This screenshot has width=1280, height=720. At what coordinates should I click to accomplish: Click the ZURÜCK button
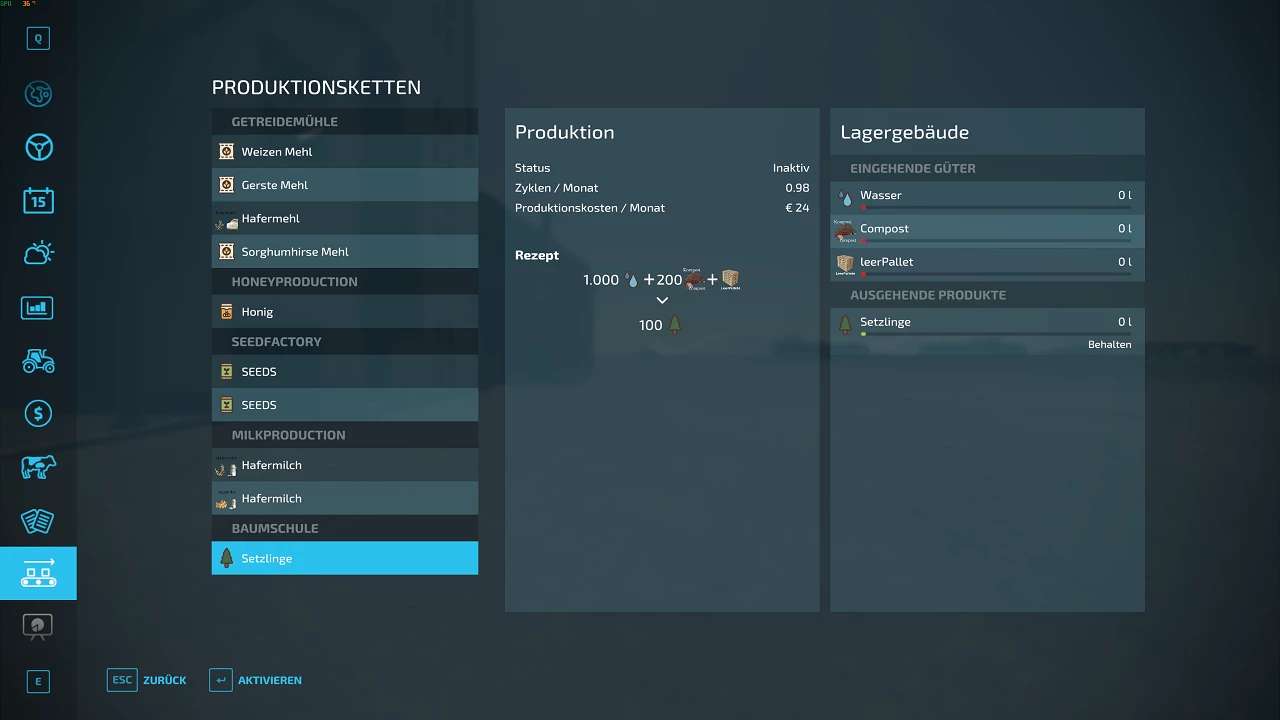147,680
